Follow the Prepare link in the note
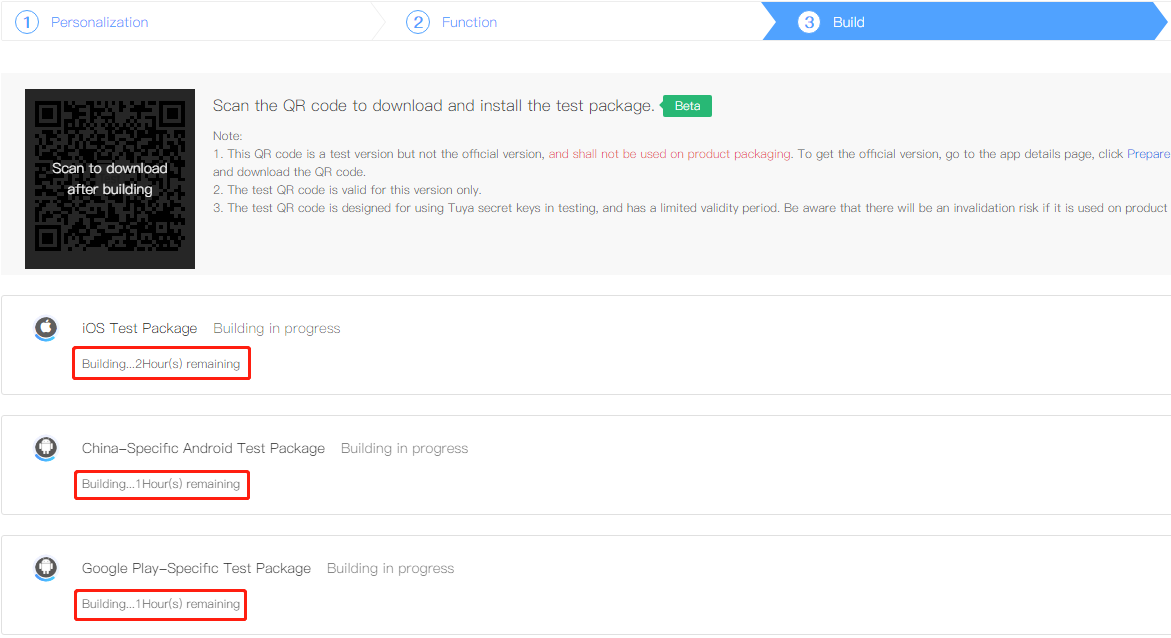Image resolution: width=1171 pixels, height=638 pixels. coord(1149,154)
